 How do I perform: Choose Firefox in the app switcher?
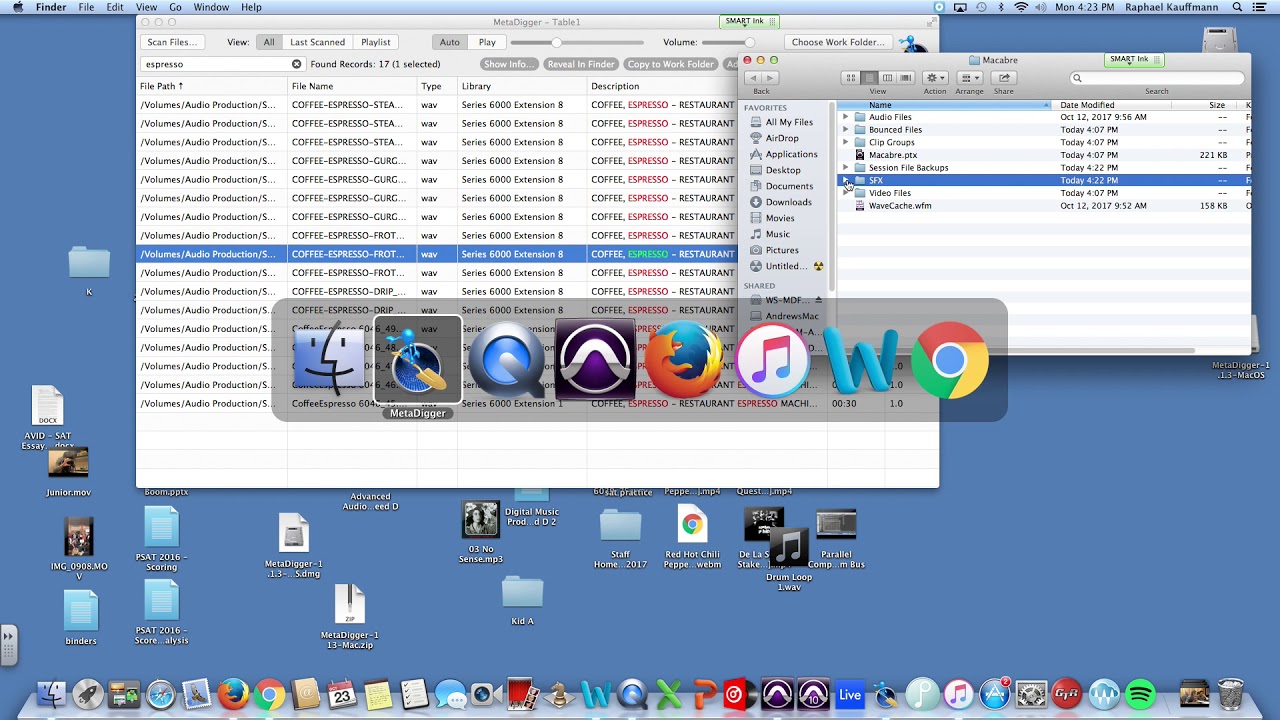[684, 360]
